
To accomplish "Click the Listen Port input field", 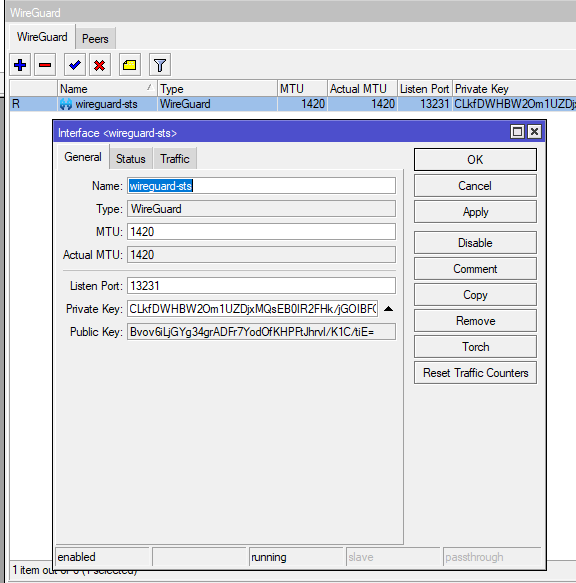I will [x=261, y=286].
